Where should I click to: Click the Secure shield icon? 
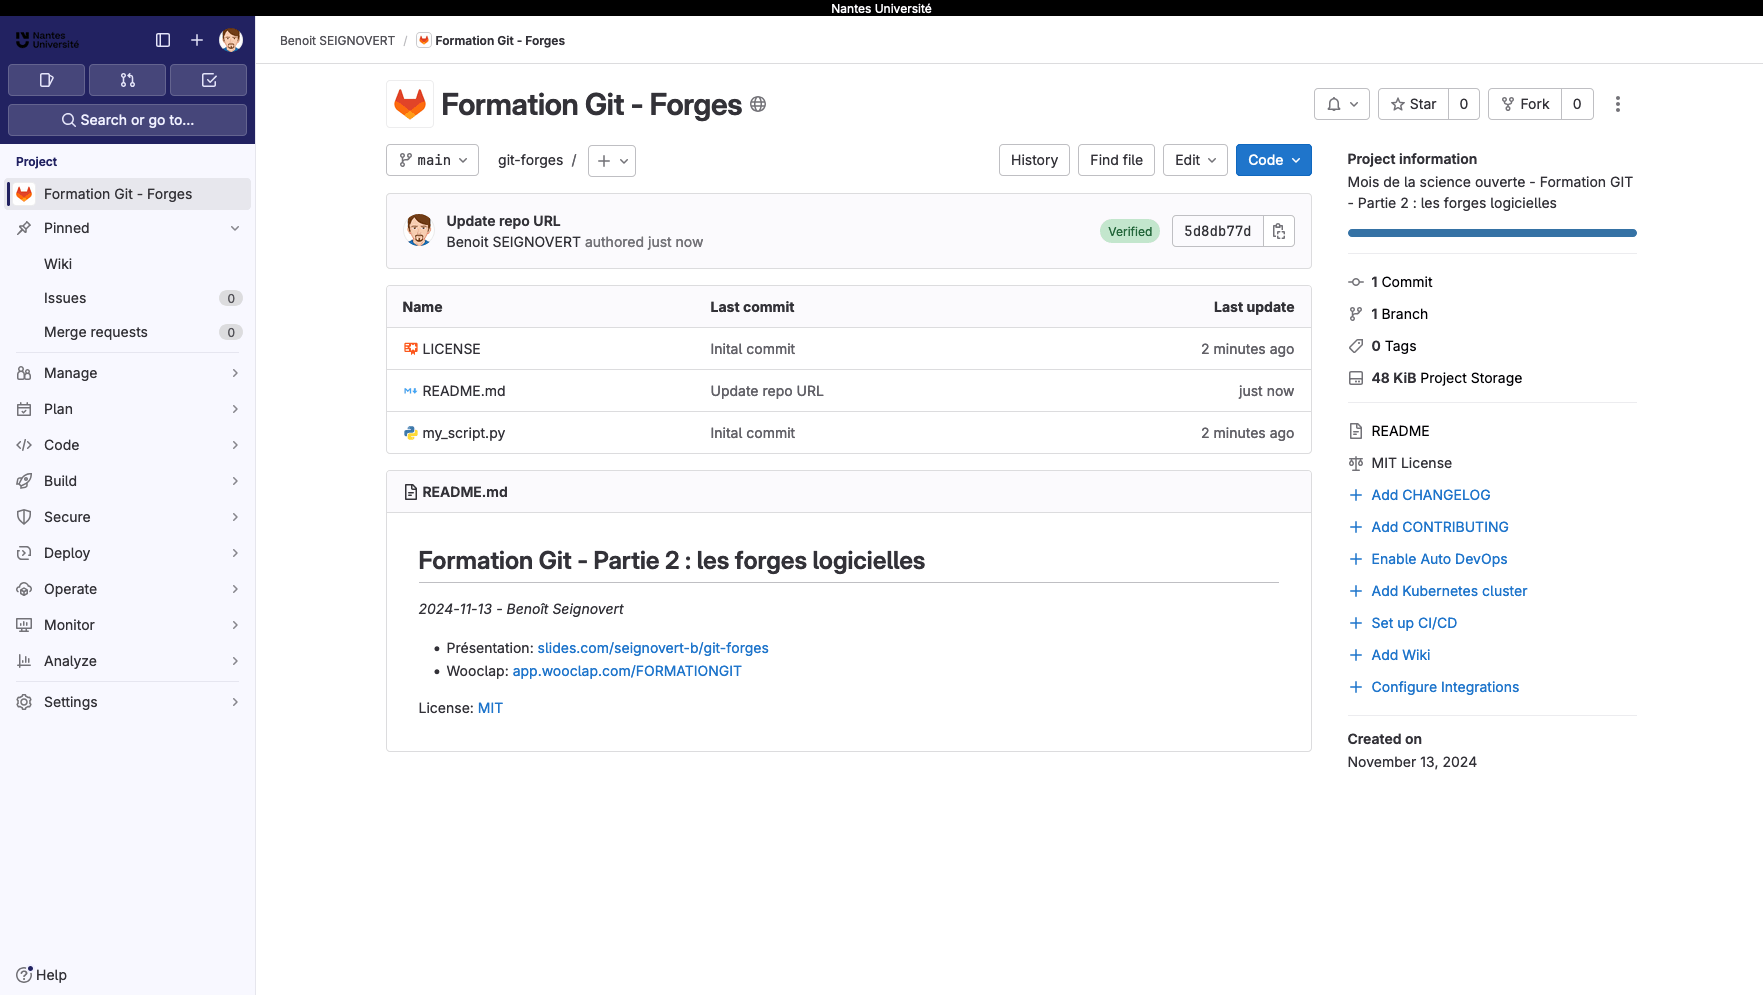(24, 517)
